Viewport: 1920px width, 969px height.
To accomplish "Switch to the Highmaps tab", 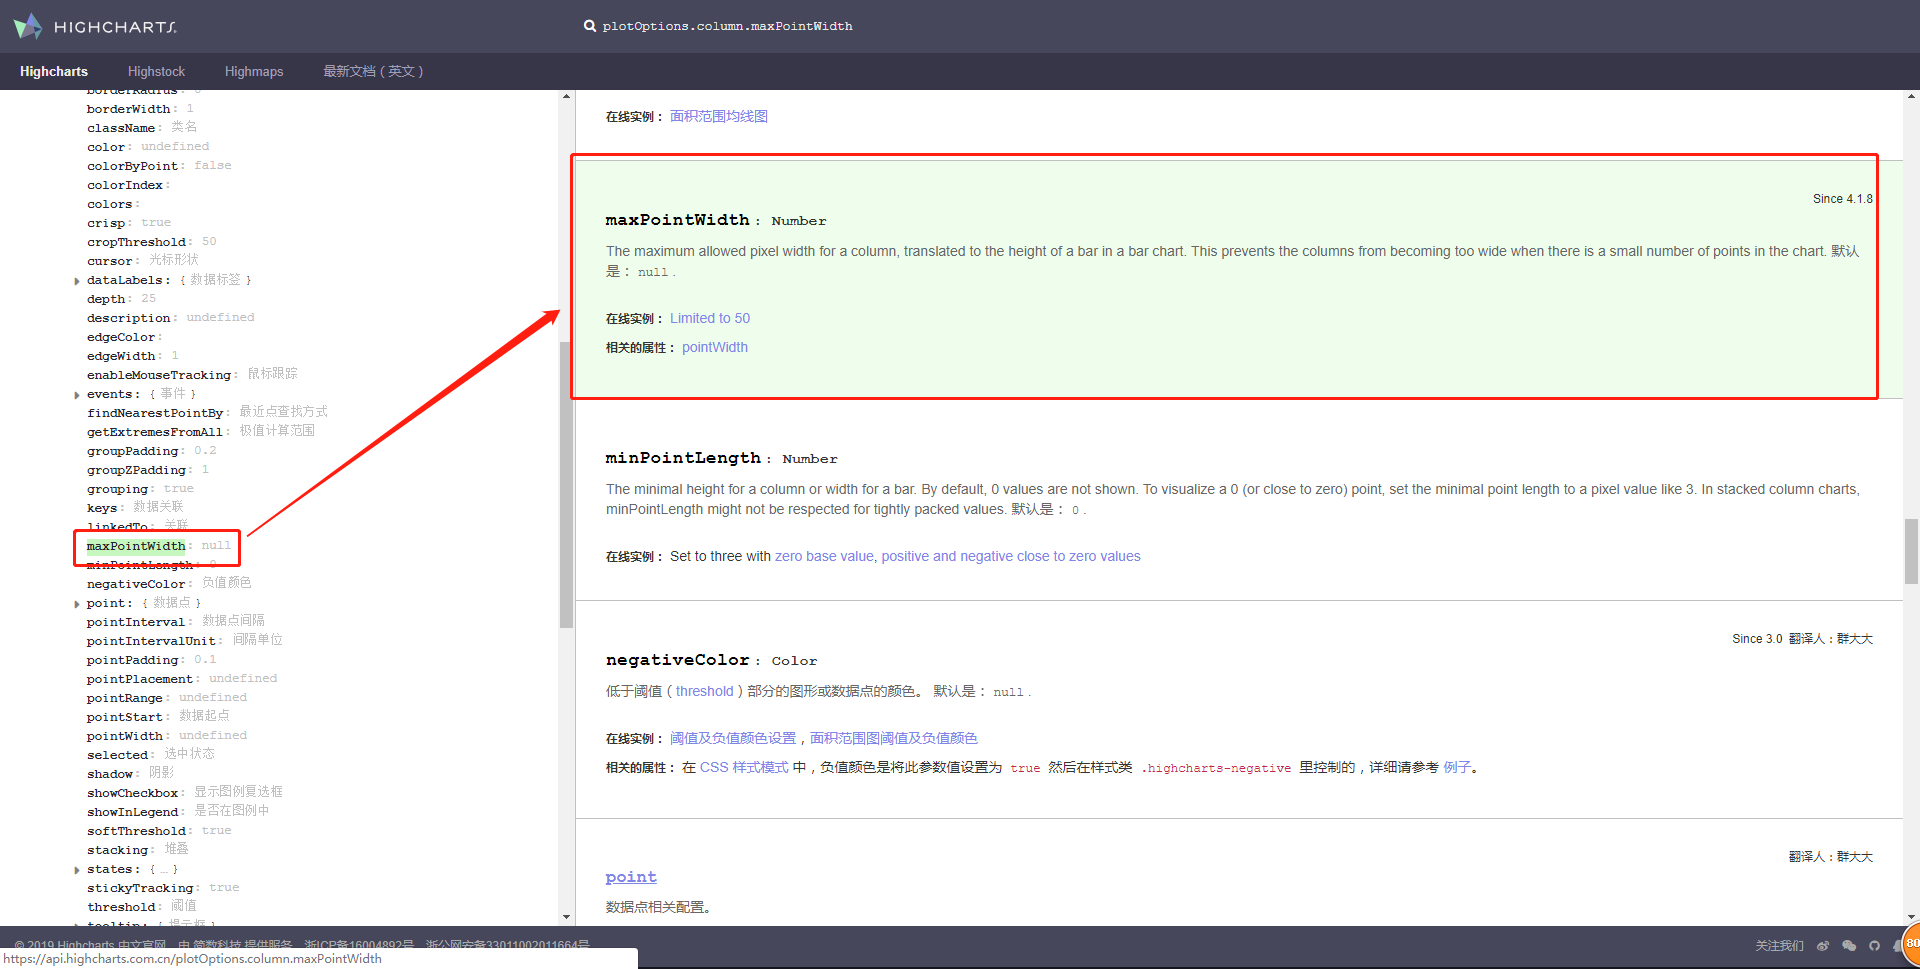I will pyautogui.click(x=254, y=71).
